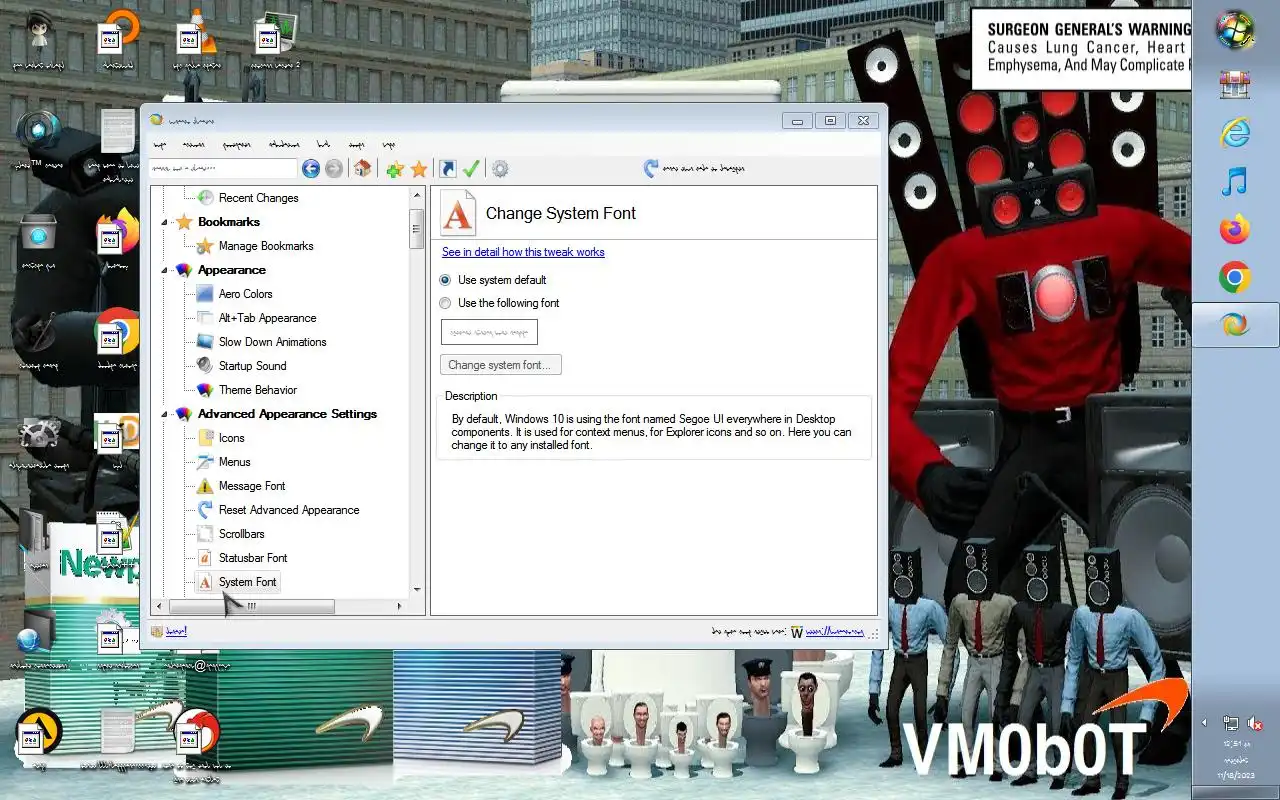Collapse the Appearance tree group

(165, 270)
